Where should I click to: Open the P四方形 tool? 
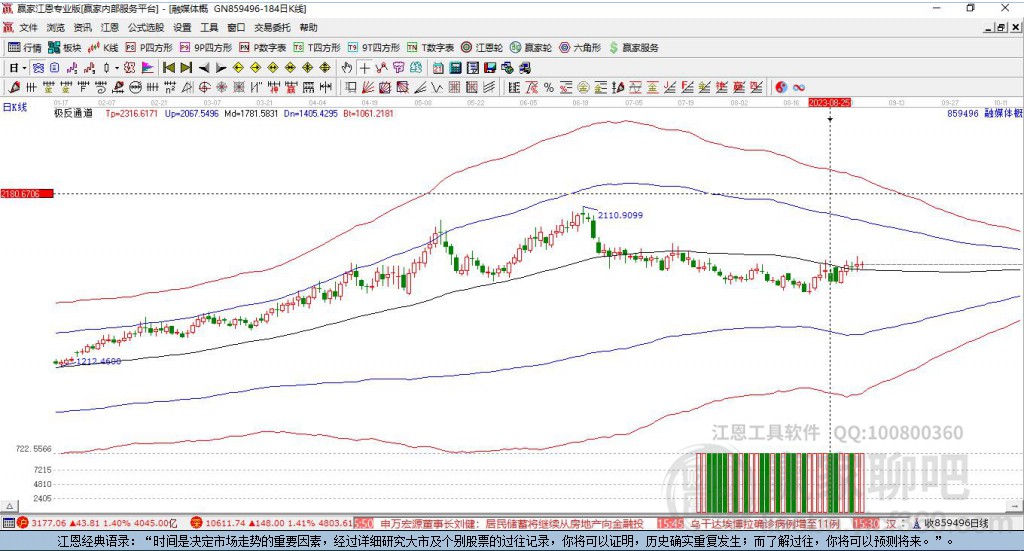149,48
